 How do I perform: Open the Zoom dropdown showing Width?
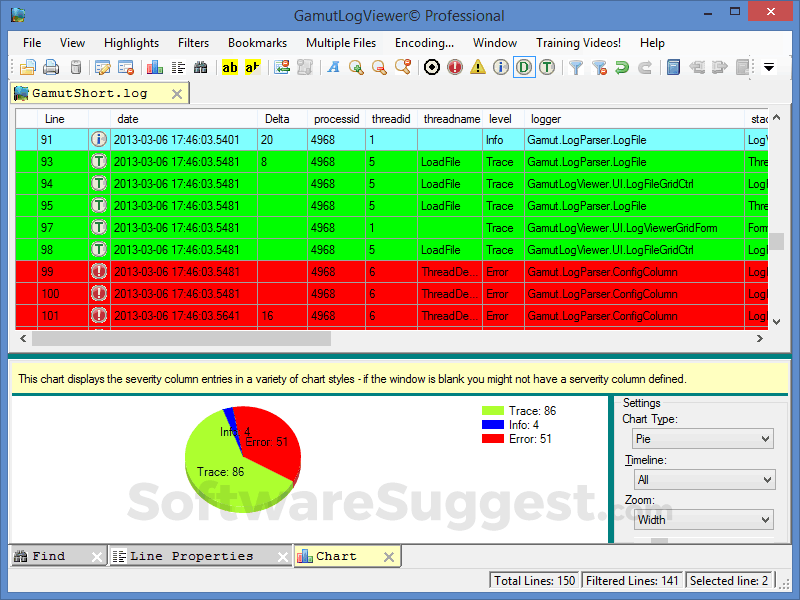(703, 519)
